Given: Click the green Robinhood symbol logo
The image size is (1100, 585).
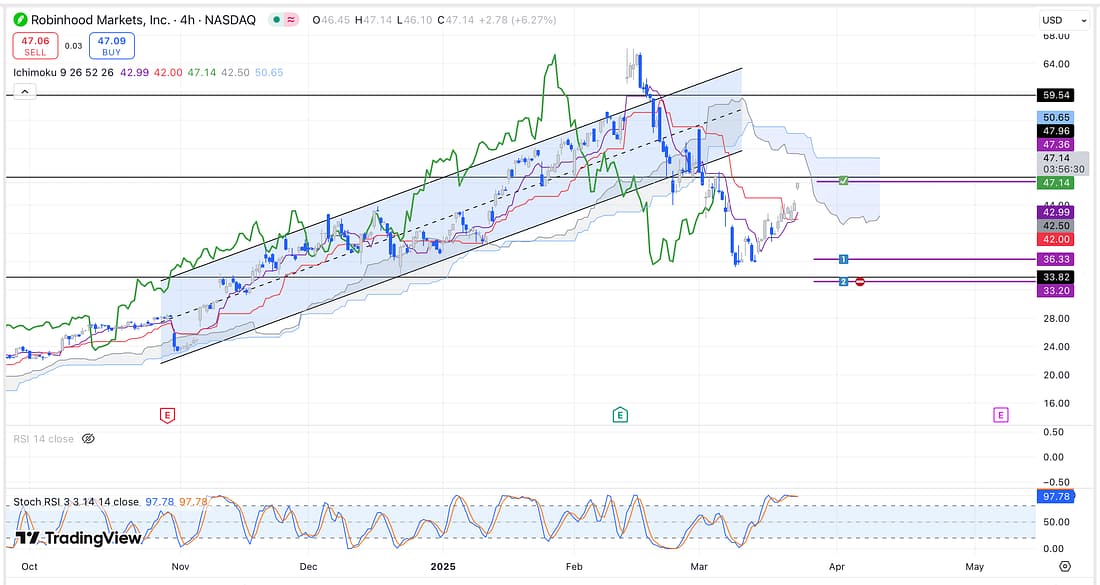Looking at the screenshot, I should click(19, 19).
